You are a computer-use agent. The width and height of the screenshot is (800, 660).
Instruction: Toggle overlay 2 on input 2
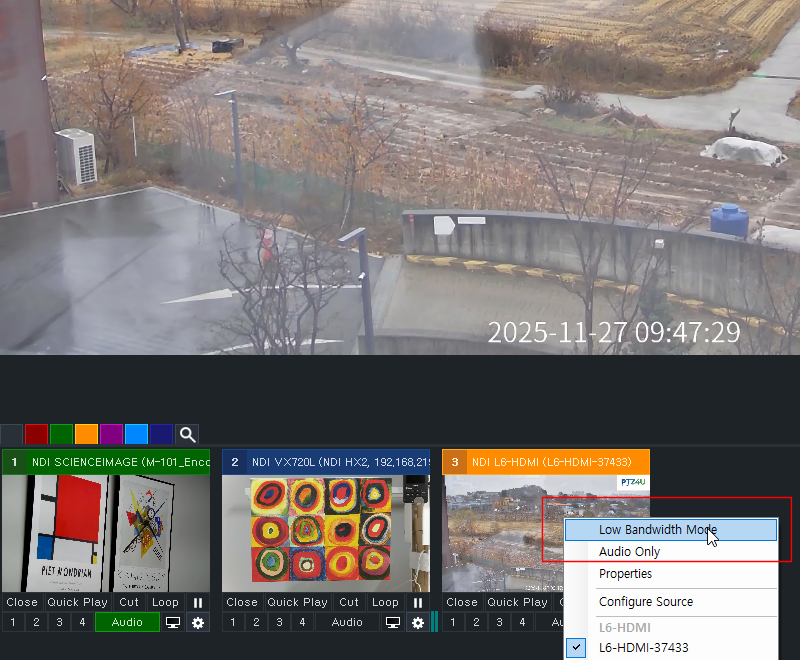tap(256, 623)
